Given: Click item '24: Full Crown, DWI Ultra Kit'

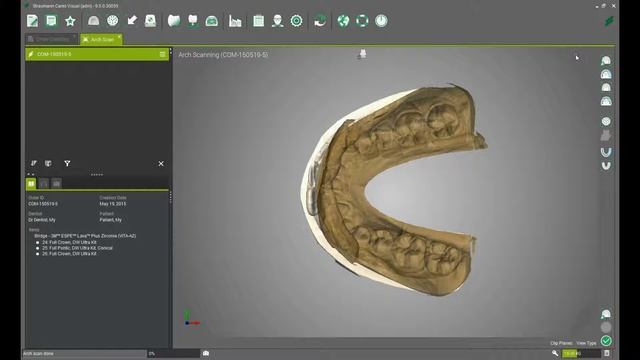Looking at the screenshot, I should pyautogui.click(x=69, y=242).
